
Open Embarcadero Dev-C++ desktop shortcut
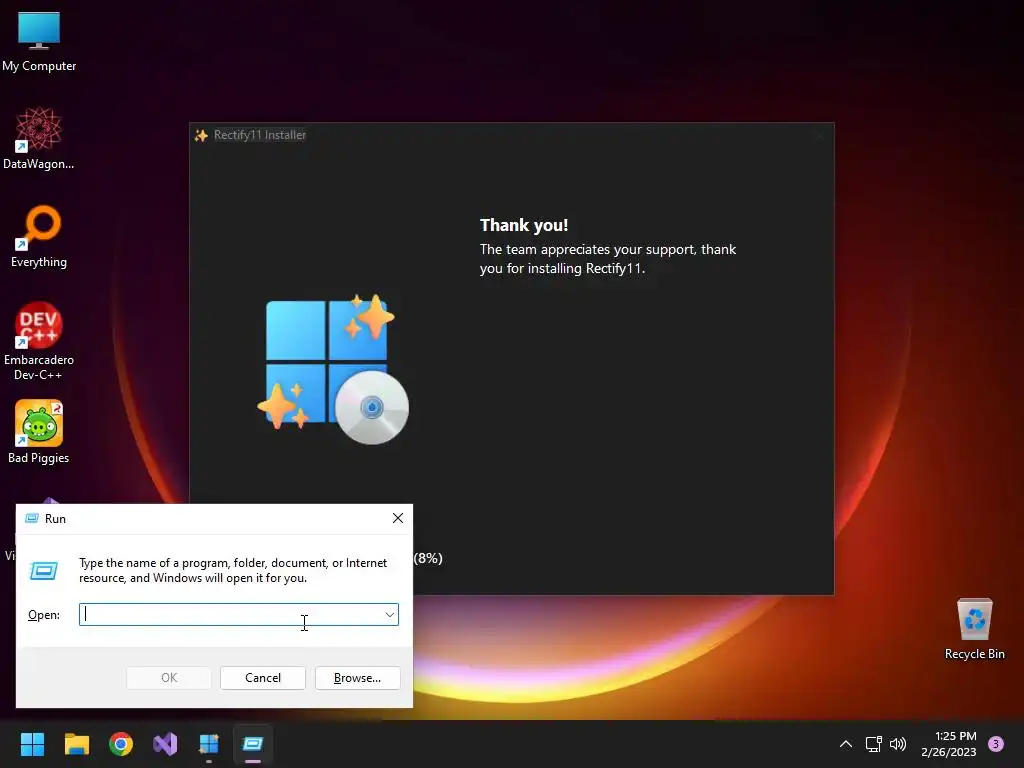click(x=39, y=341)
